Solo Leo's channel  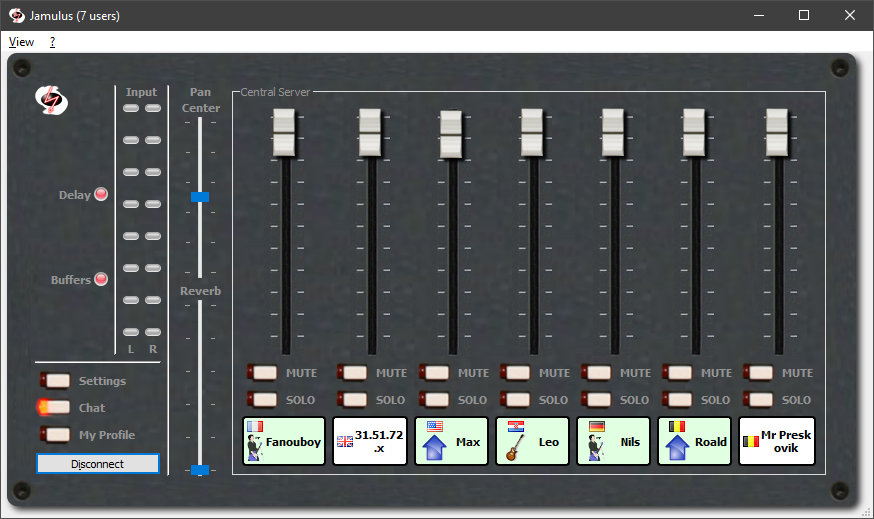pos(515,399)
